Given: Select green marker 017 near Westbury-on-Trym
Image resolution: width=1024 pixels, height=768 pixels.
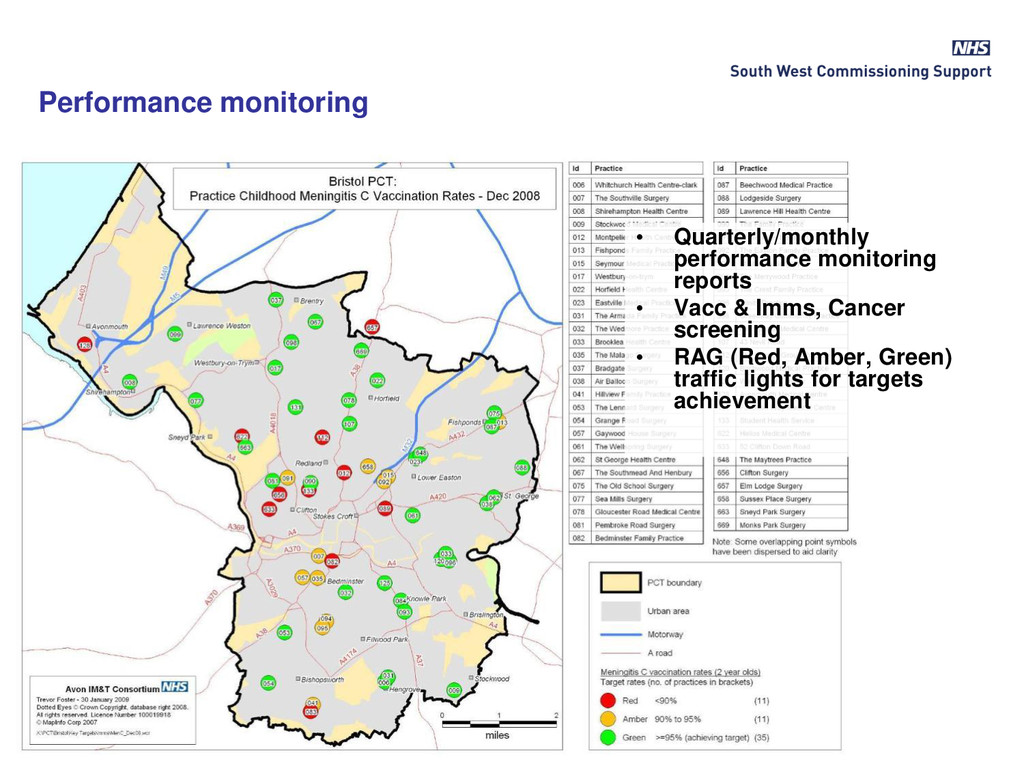Looking at the screenshot, I should 276,368.
